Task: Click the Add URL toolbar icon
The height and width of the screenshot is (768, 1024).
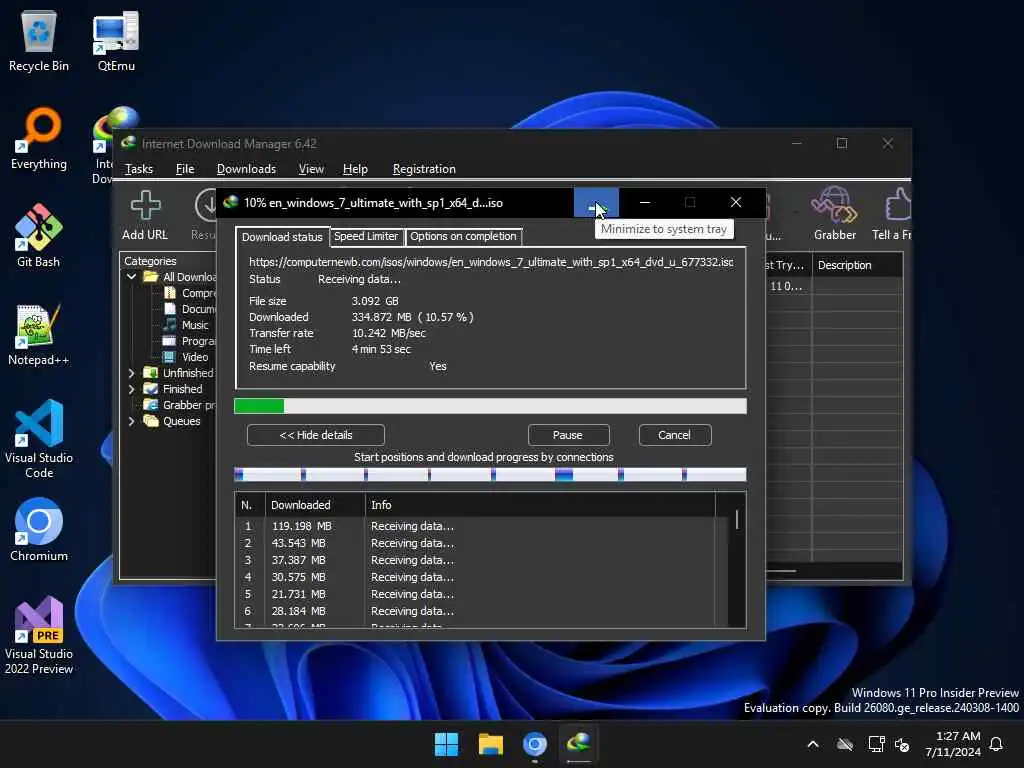Action: click(145, 216)
